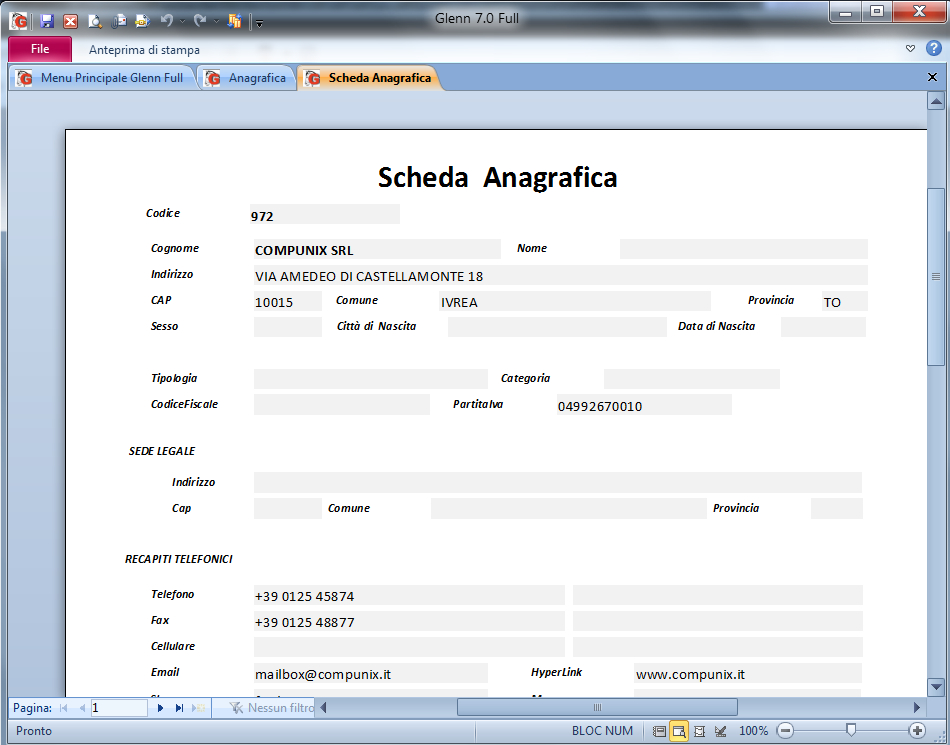Click the zoom slider handle
Viewport: 950px width, 745px height.
[x=851, y=729]
